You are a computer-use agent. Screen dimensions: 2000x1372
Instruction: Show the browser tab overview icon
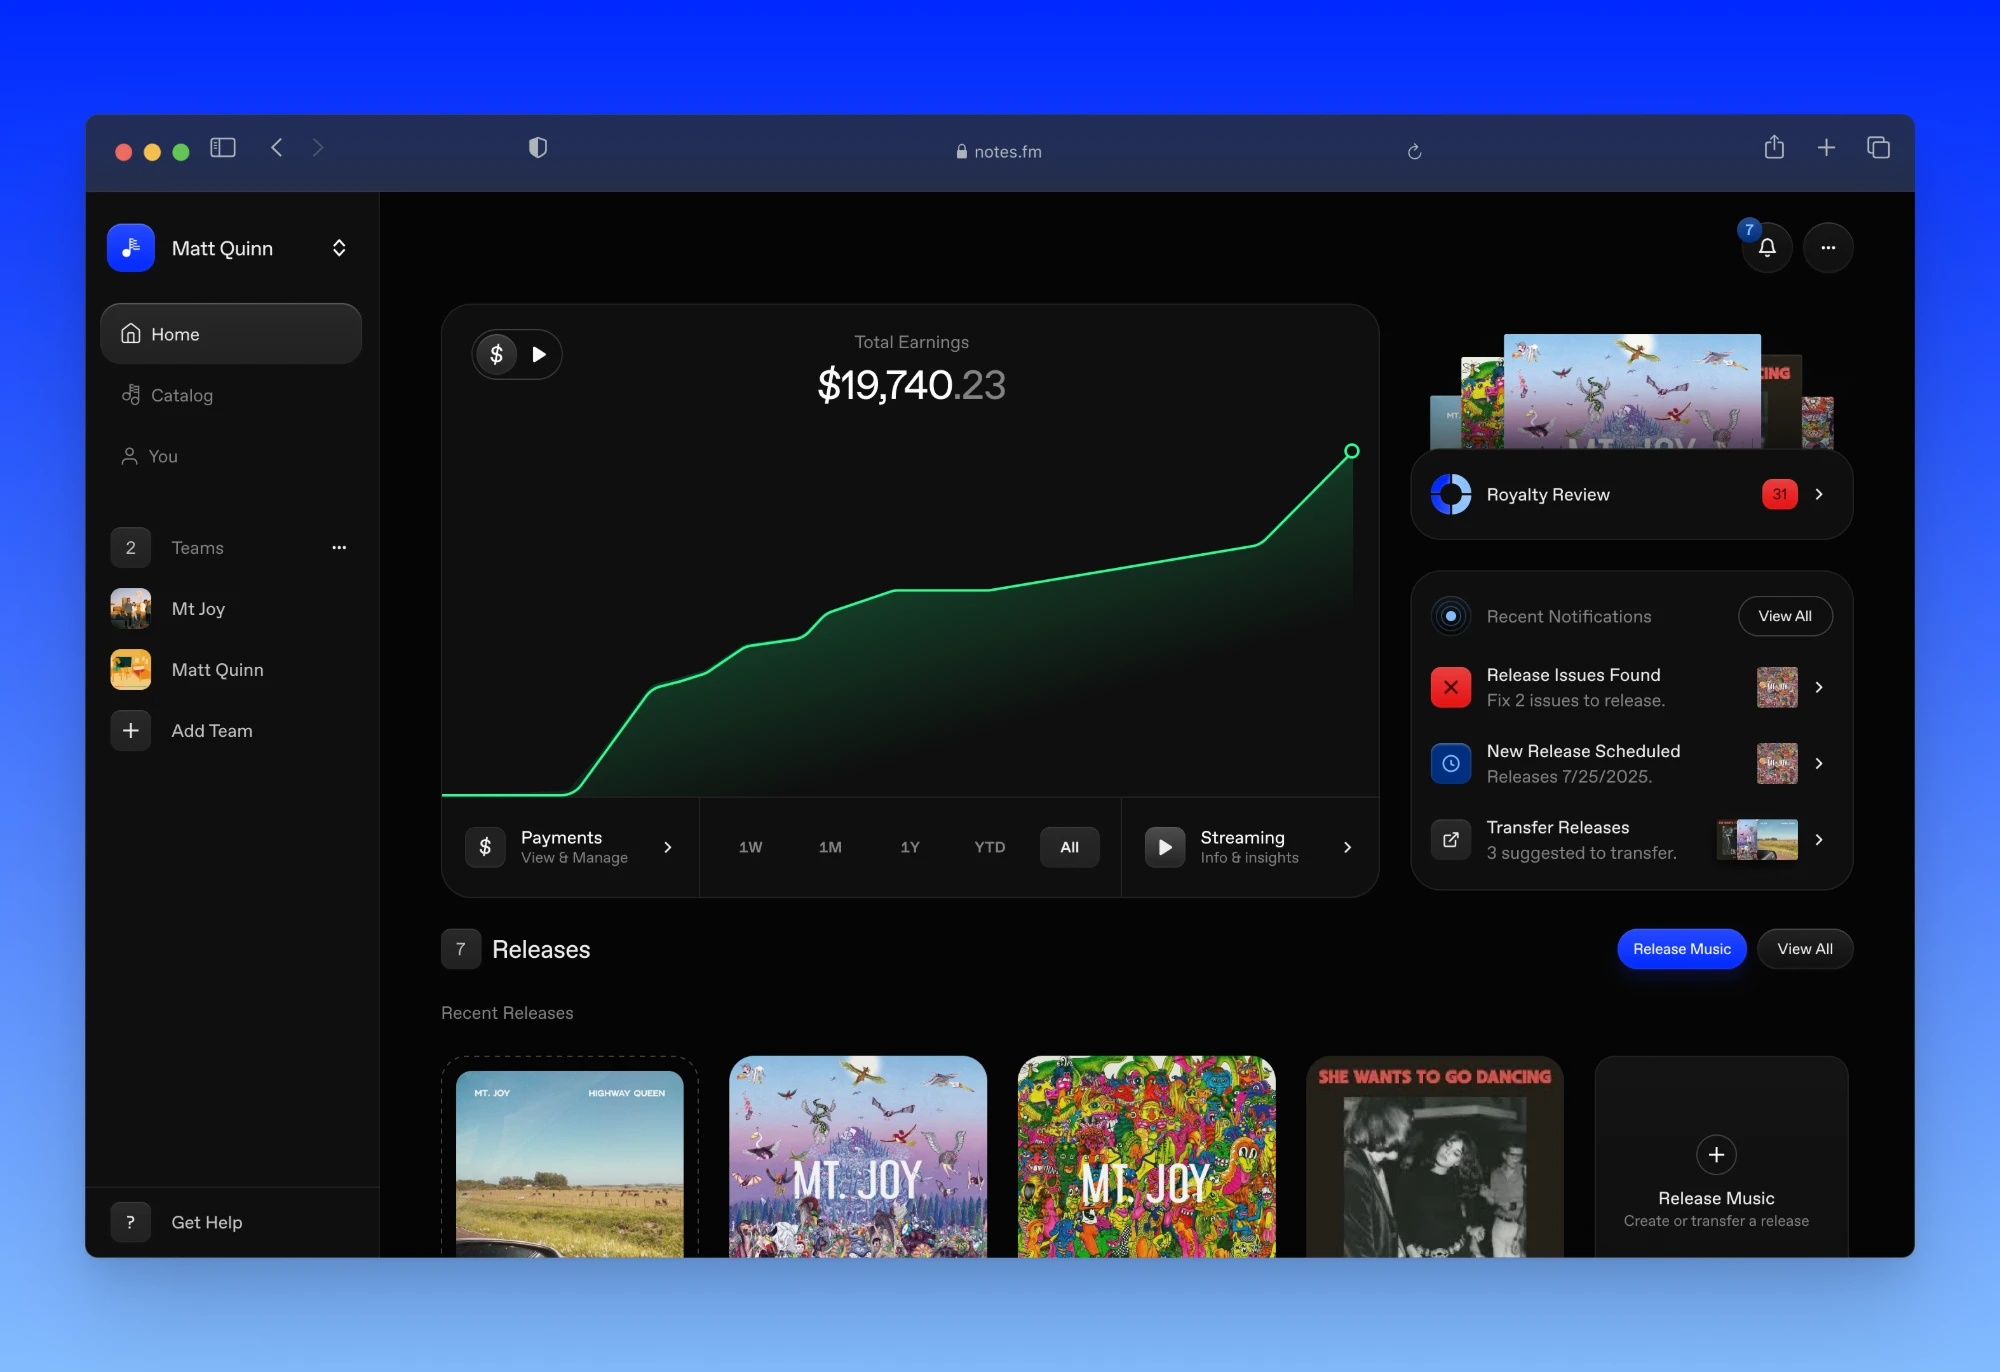tap(1878, 148)
